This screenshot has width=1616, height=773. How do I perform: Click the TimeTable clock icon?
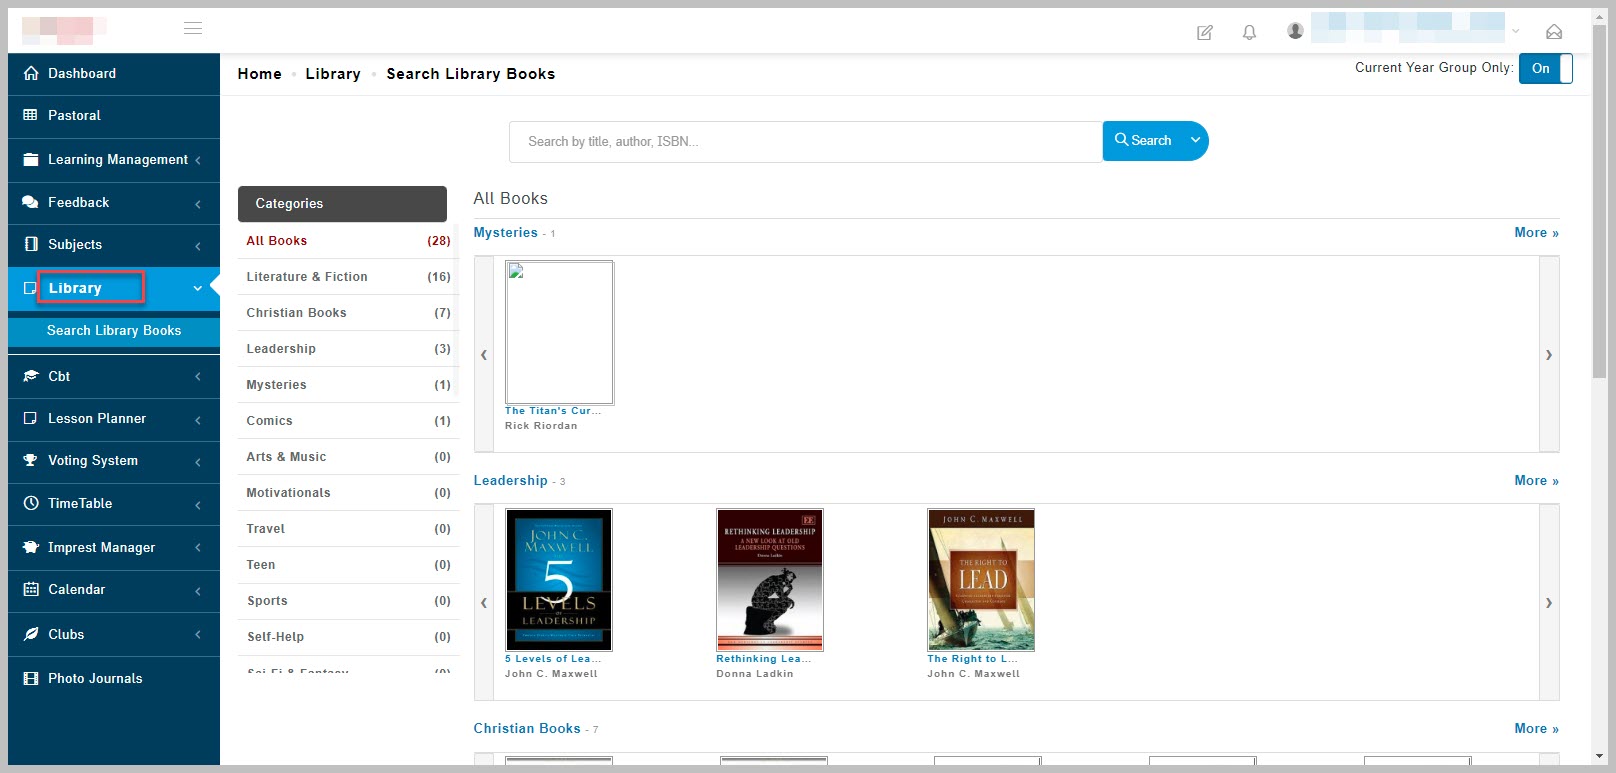pos(31,503)
